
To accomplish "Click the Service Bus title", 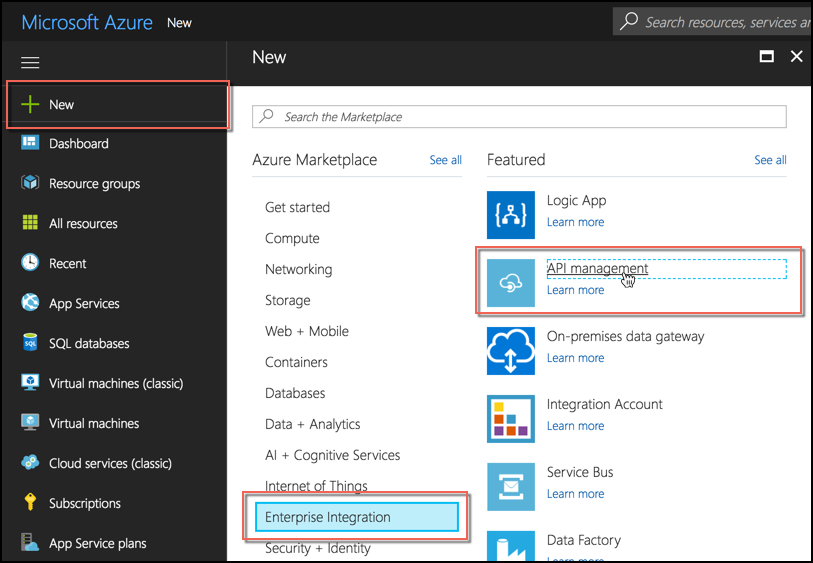I will click(x=580, y=472).
